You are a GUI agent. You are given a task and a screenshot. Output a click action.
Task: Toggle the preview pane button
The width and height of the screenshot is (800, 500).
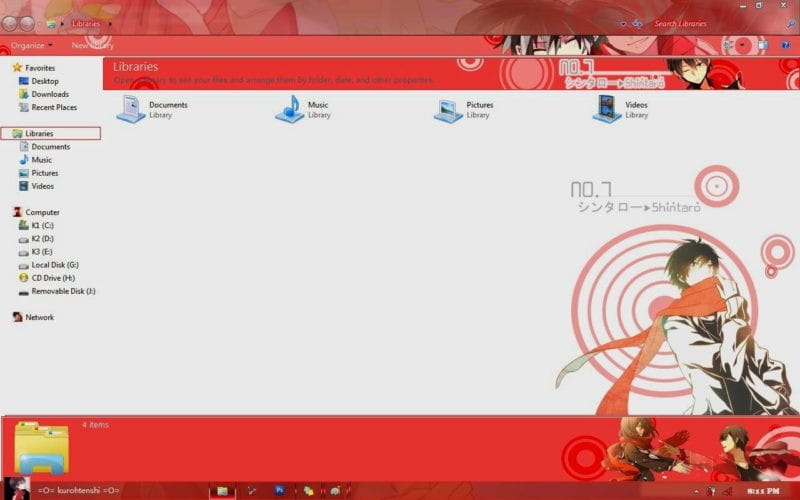(762, 45)
